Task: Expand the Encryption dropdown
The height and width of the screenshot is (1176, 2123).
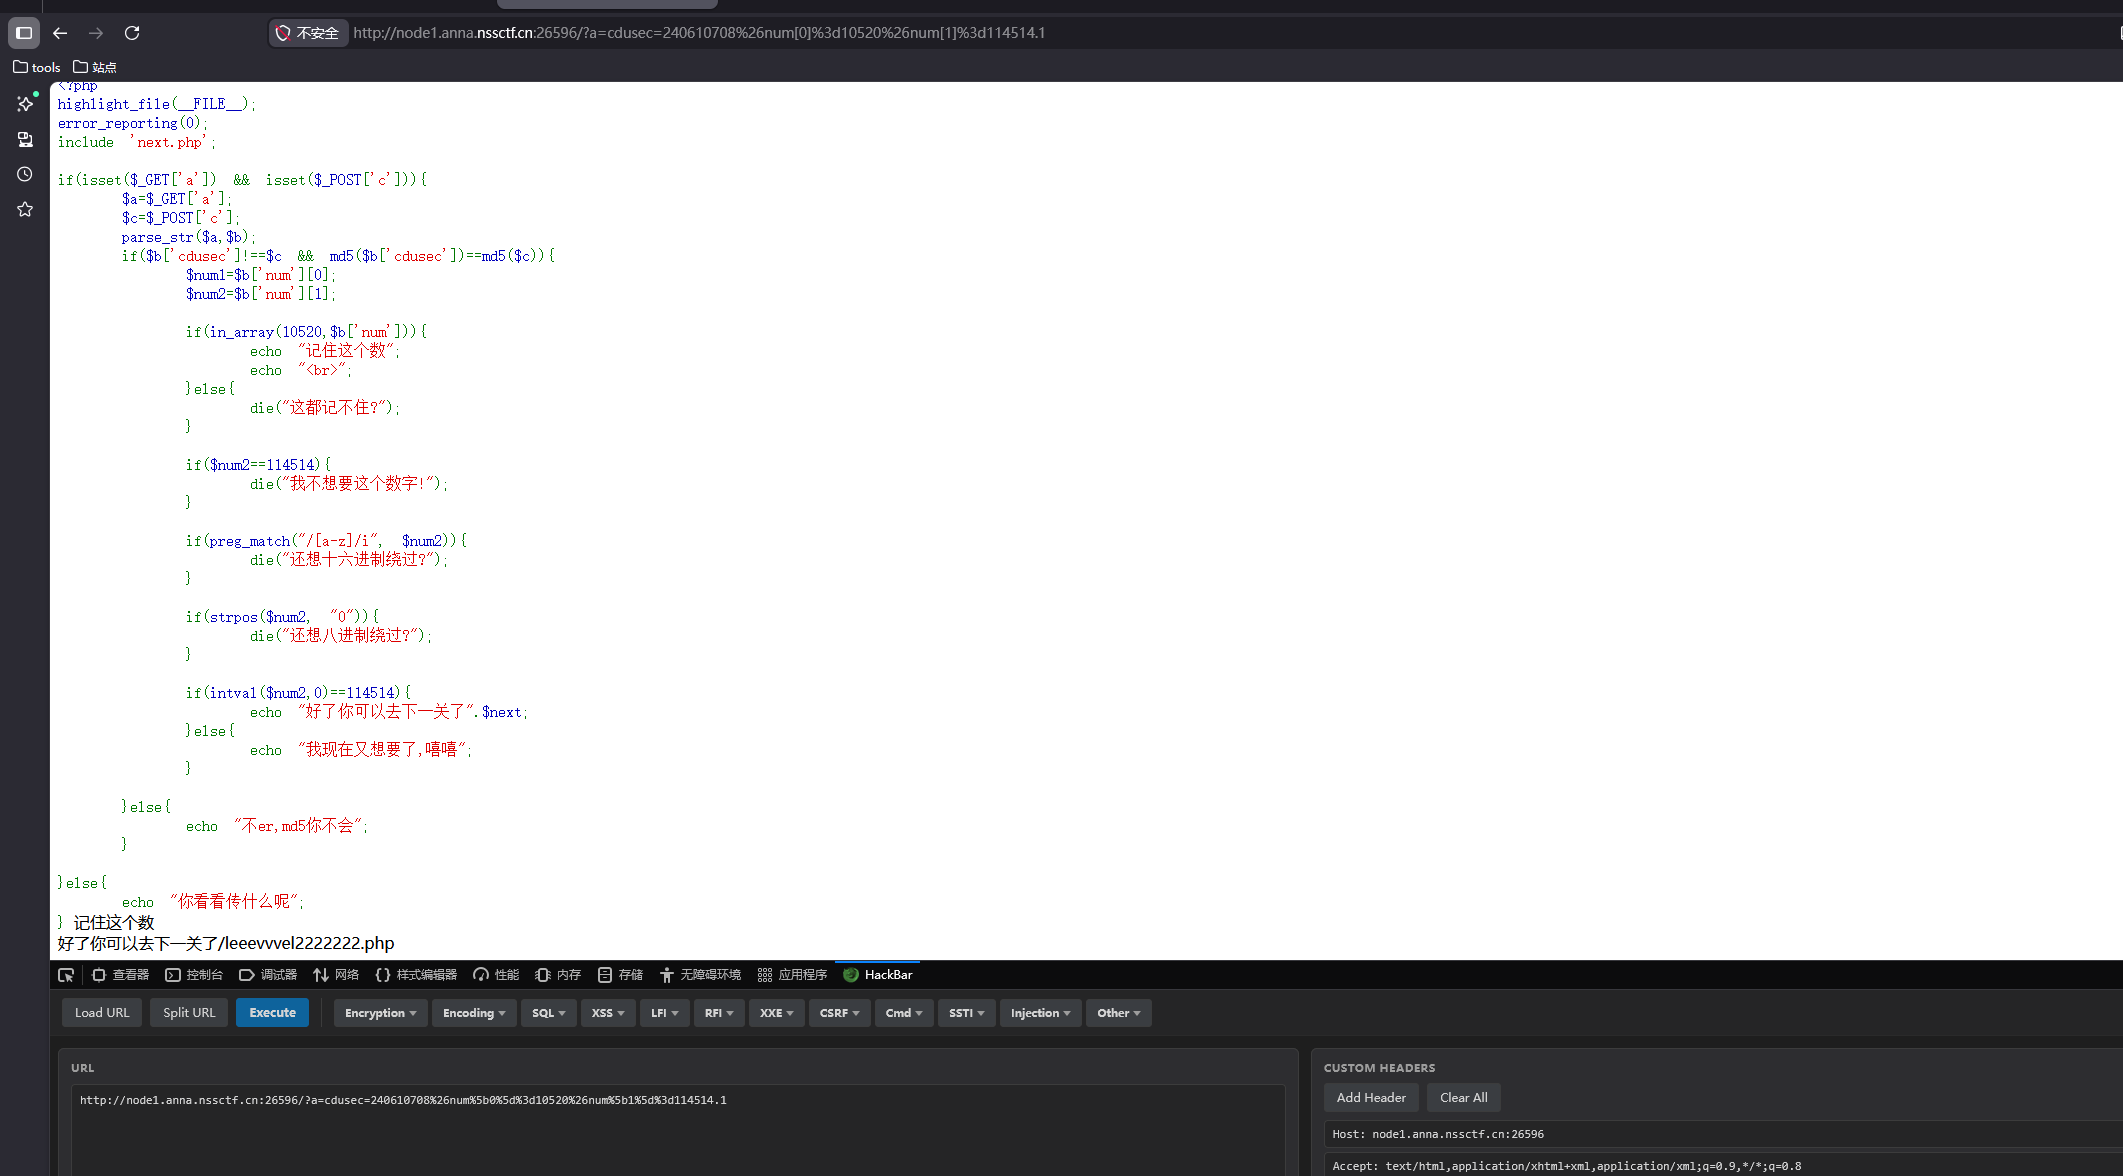Action: coord(380,1013)
